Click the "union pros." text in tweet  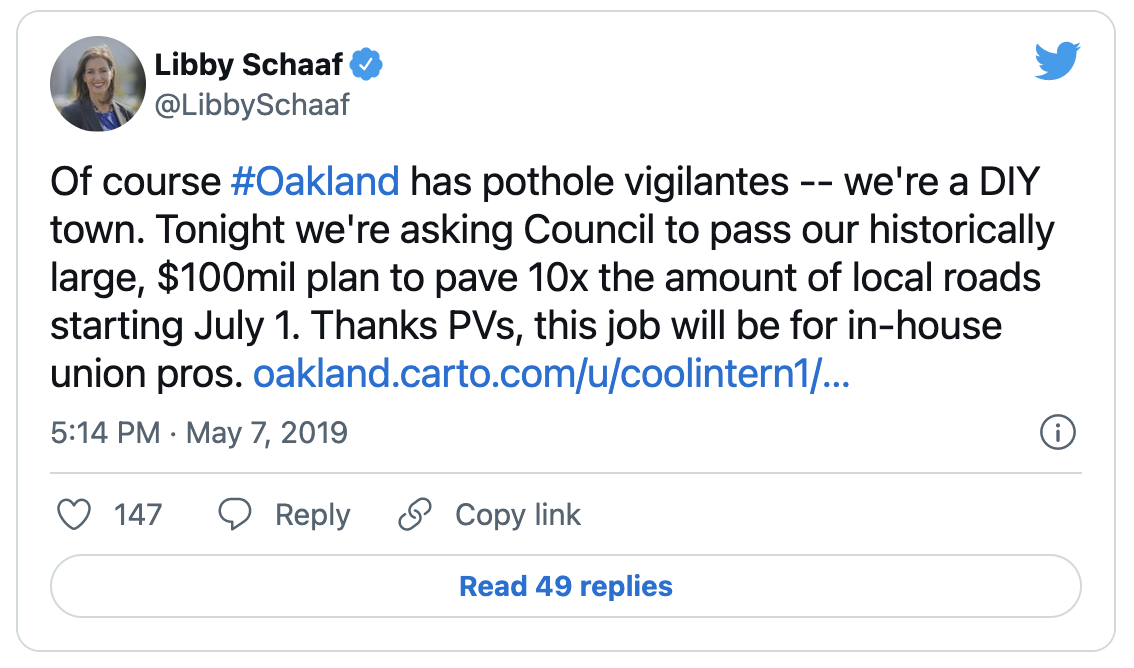tap(146, 374)
